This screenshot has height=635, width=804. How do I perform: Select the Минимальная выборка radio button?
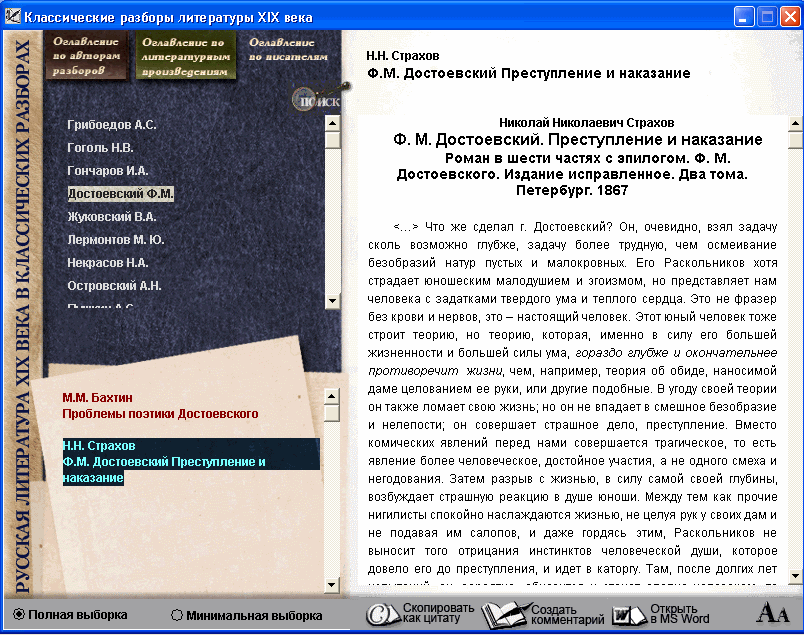point(177,616)
